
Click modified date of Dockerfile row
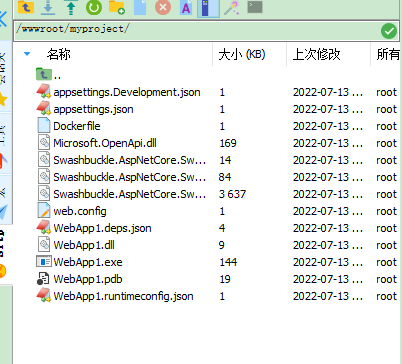(x=328, y=126)
